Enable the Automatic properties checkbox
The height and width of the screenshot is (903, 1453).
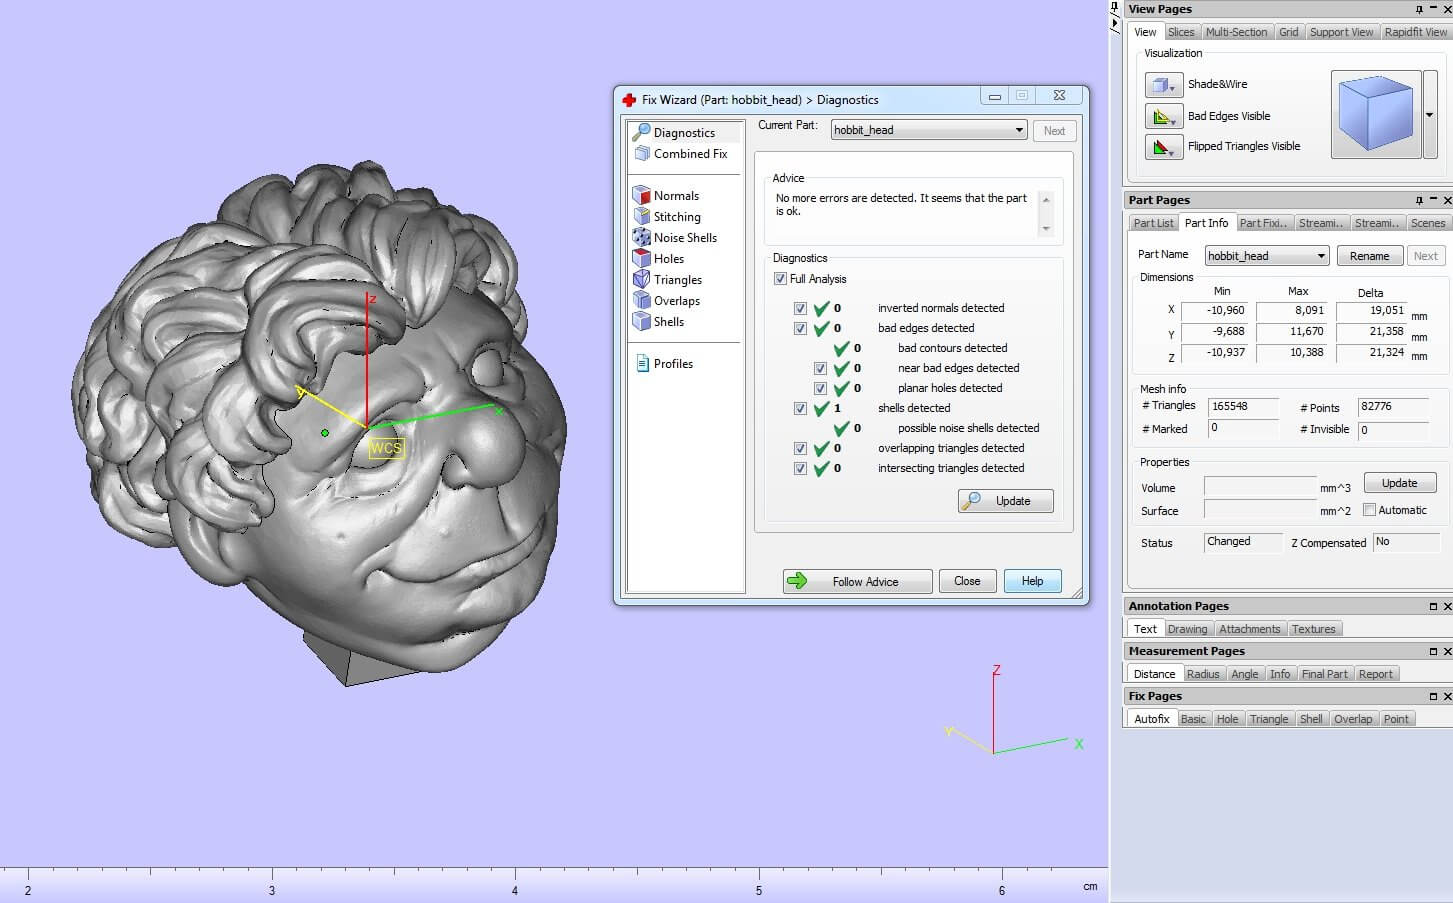pyautogui.click(x=1370, y=510)
